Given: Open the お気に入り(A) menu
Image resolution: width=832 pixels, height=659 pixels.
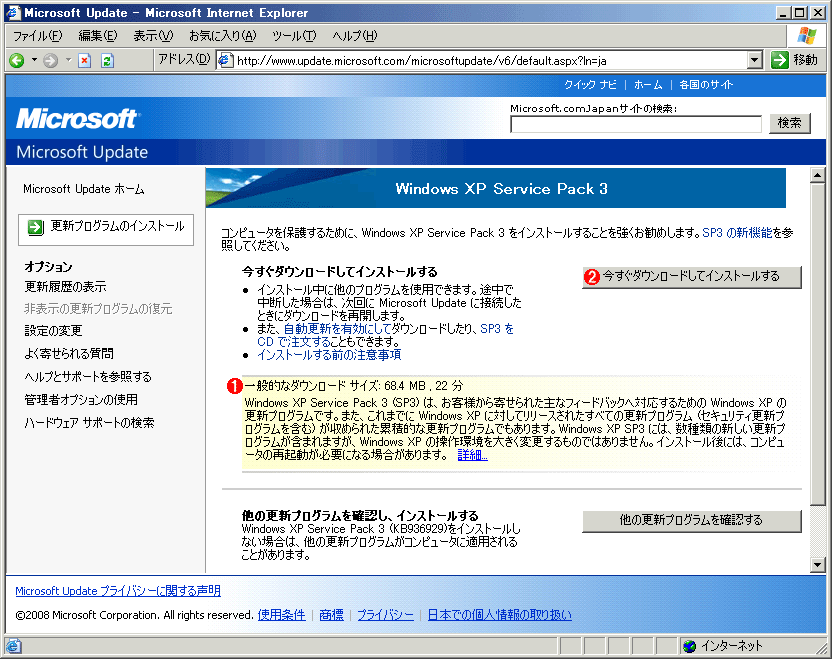Looking at the screenshot, I should pyautogui.click(x=222, y=36).
